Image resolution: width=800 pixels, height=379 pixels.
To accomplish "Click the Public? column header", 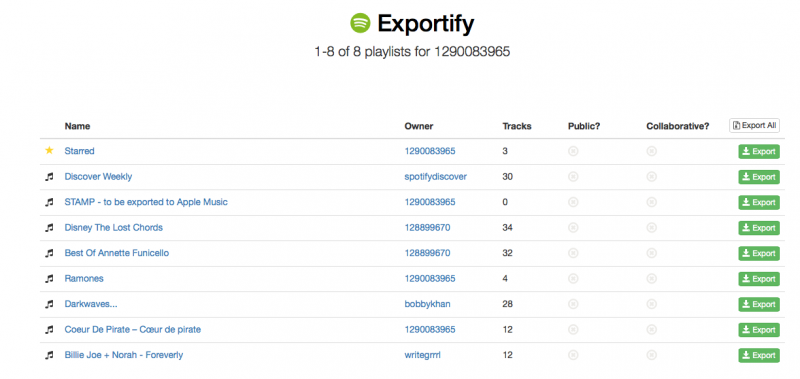I will click(x=584, y=126).
